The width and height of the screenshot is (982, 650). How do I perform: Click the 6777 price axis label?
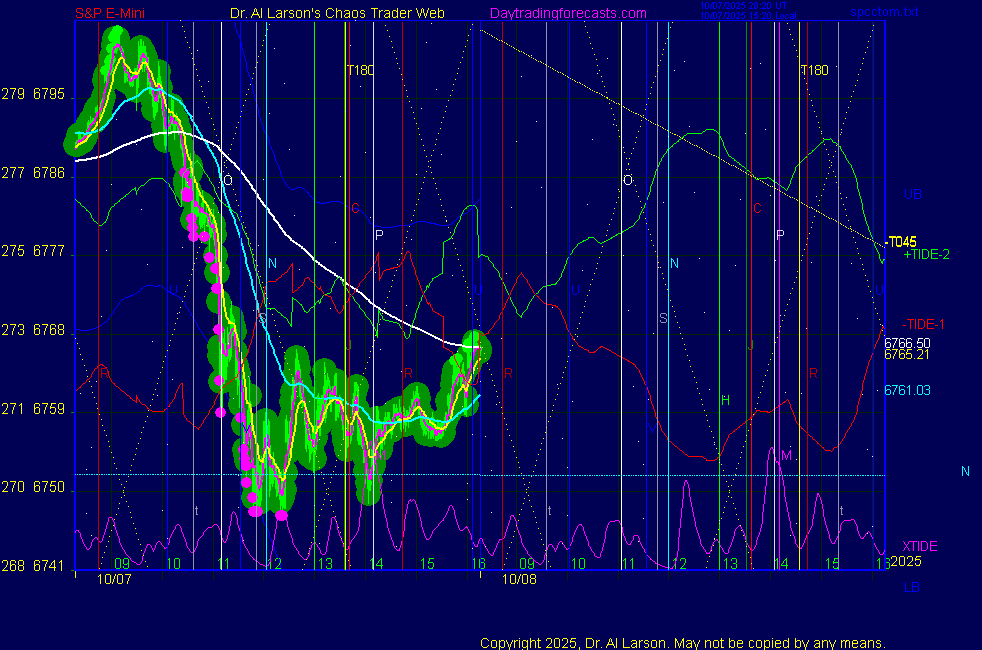click(x=49, y=252)
